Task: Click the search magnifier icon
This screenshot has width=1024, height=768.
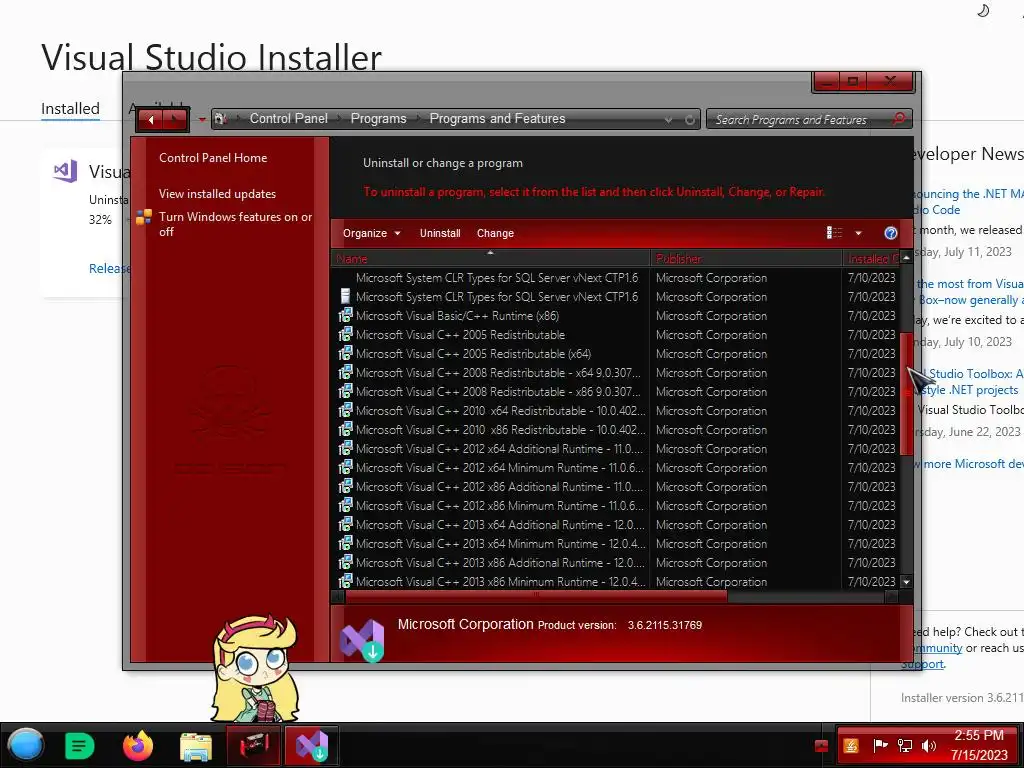Action: 899,119
